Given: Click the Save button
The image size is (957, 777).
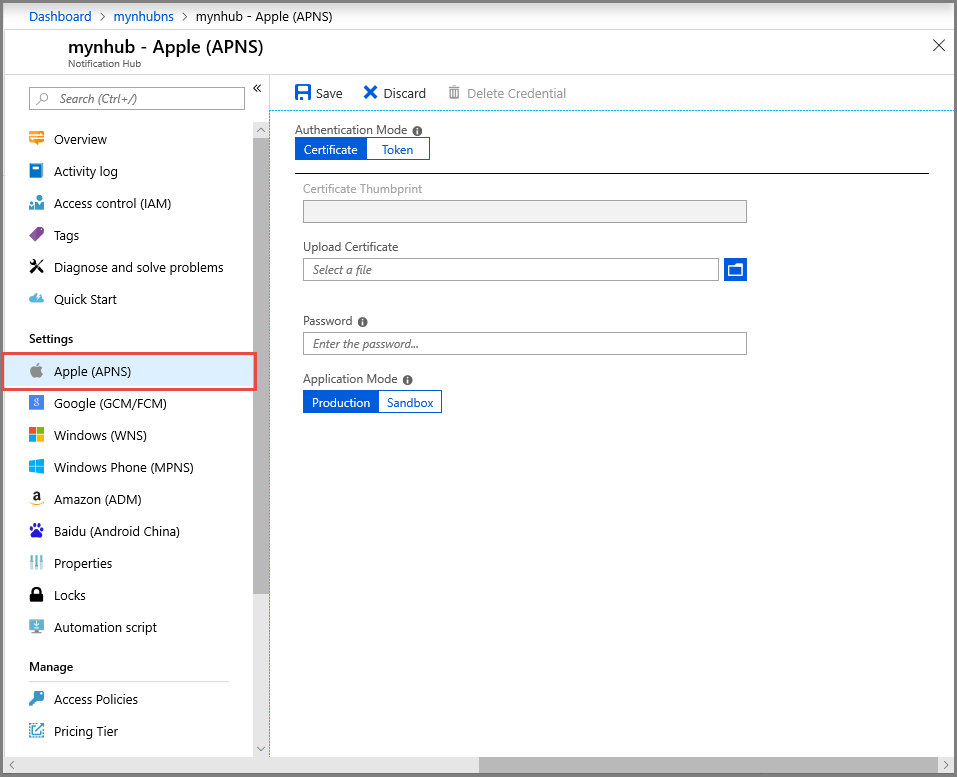Looking at the screenshot, I should [x=318, y=92].
